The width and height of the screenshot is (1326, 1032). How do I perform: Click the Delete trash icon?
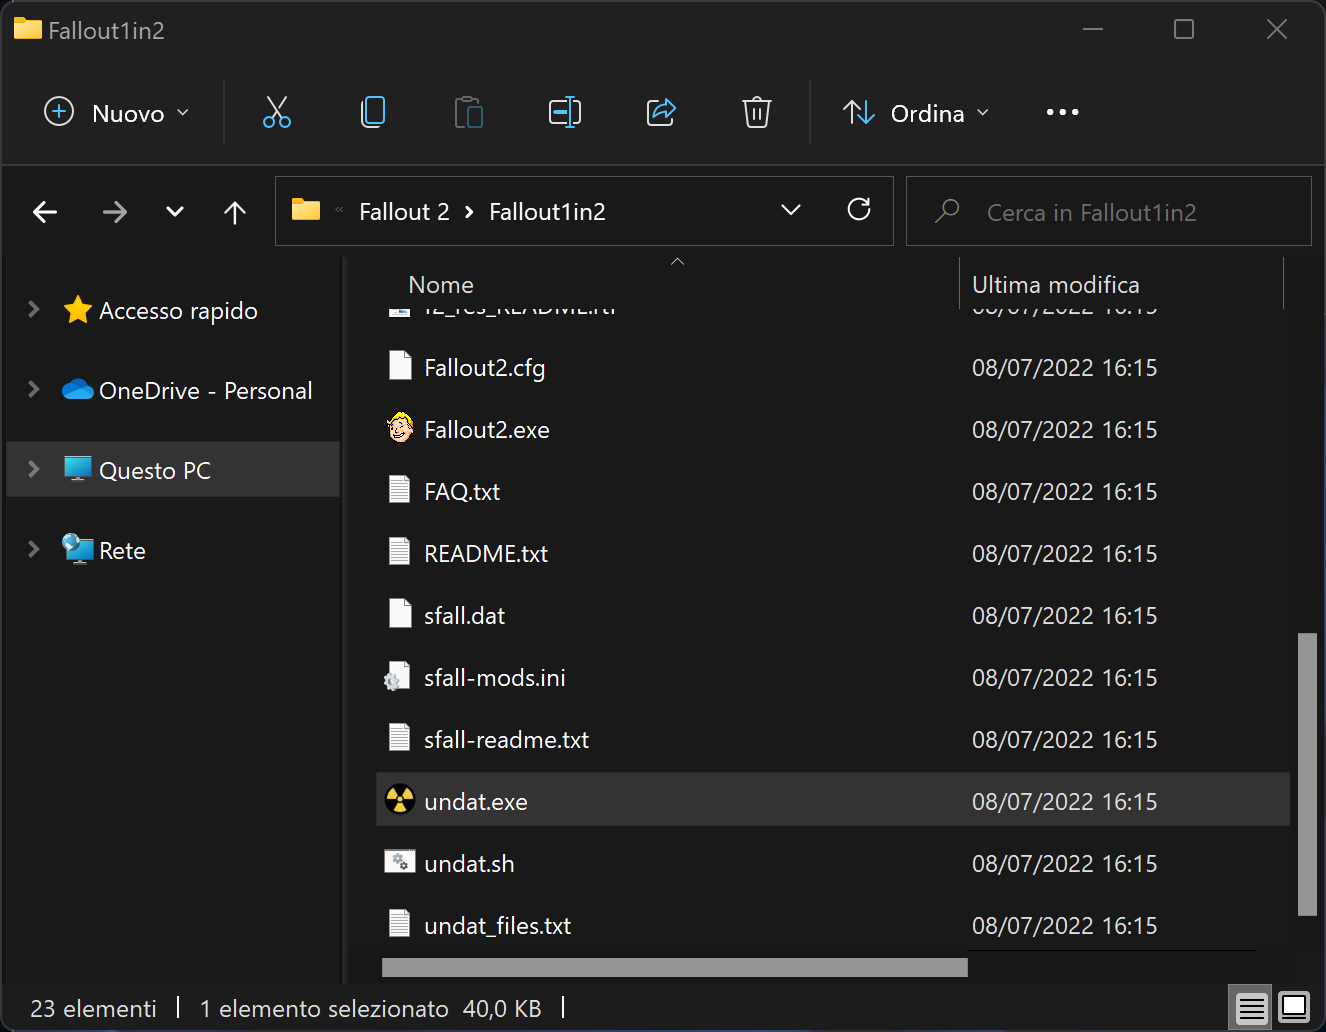point(757,112)
